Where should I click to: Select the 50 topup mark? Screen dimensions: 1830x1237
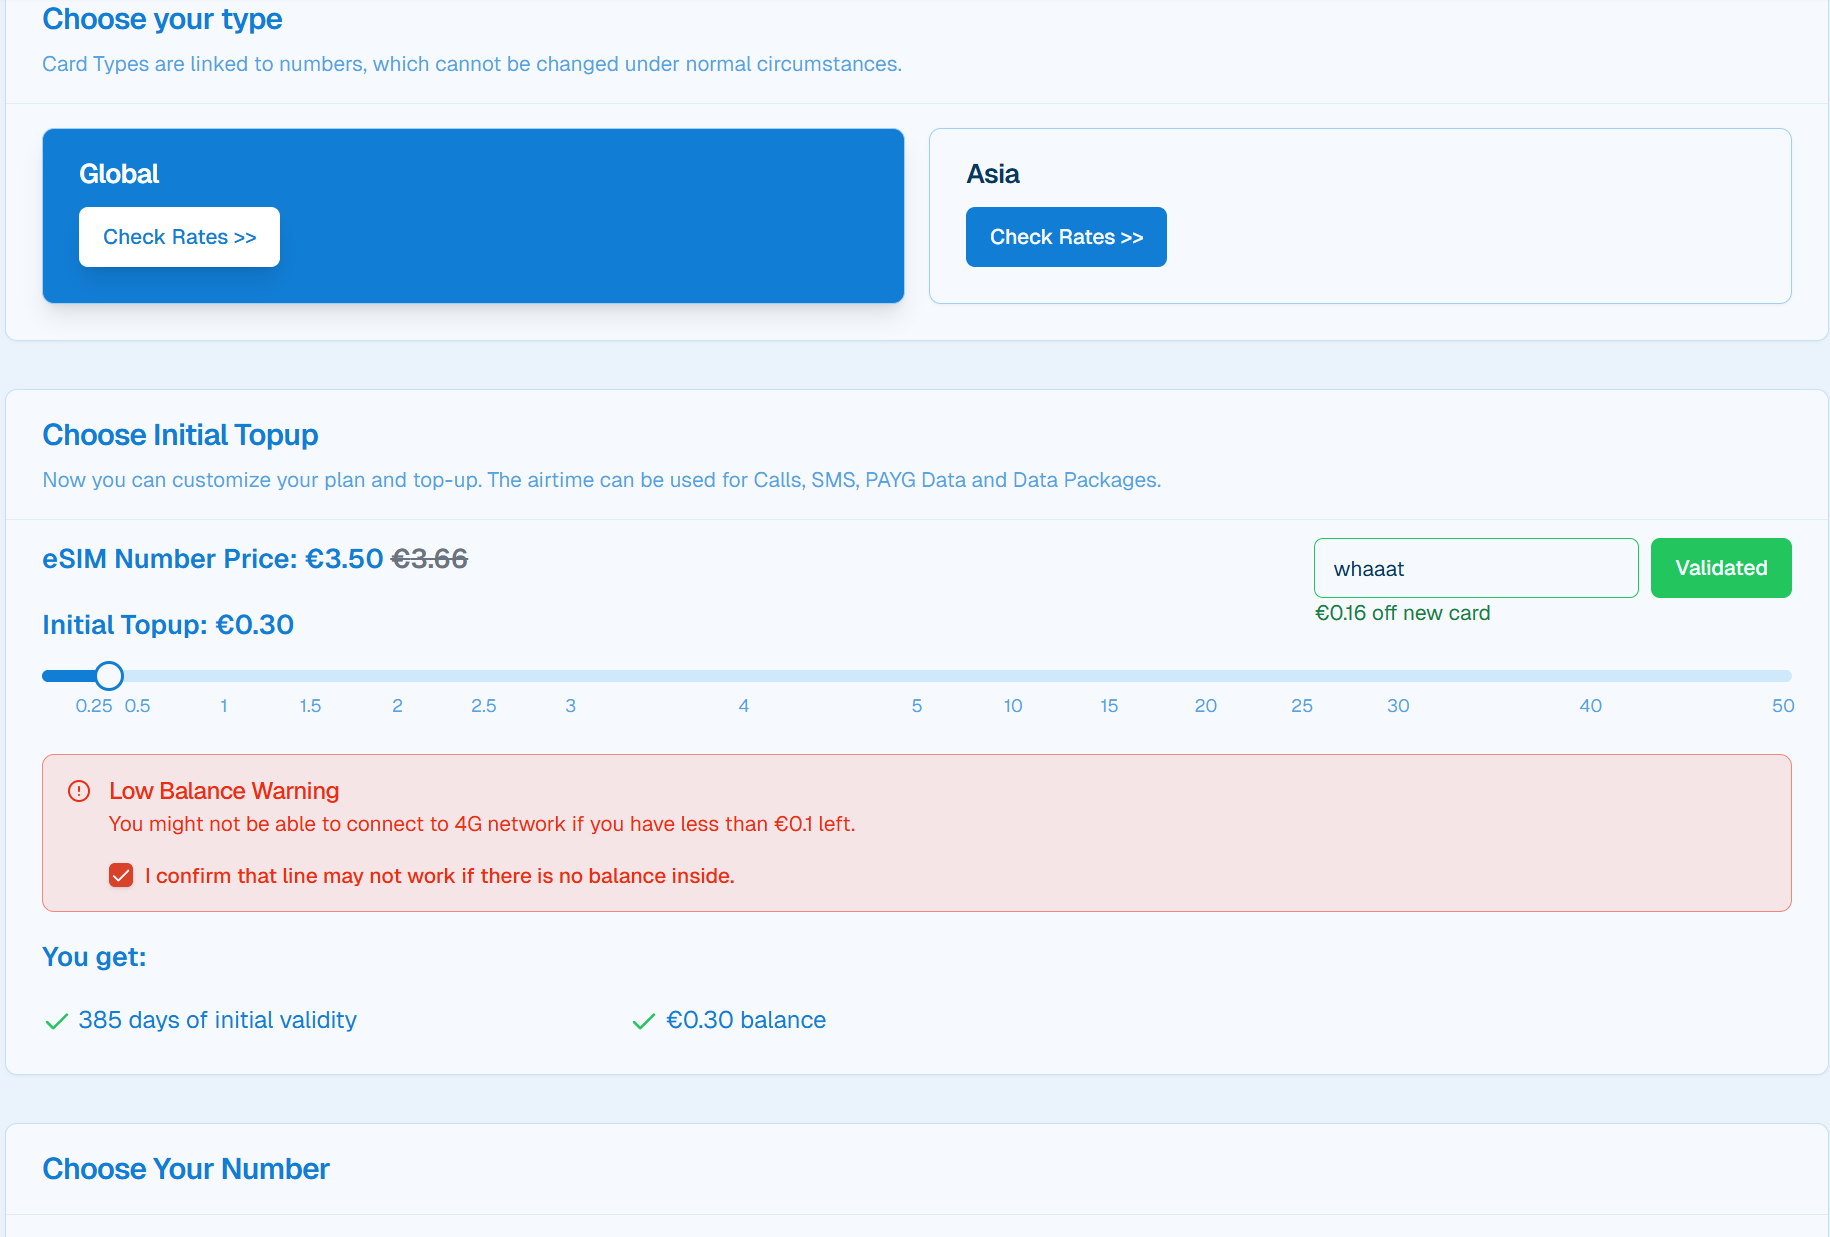coord(1783,706)
